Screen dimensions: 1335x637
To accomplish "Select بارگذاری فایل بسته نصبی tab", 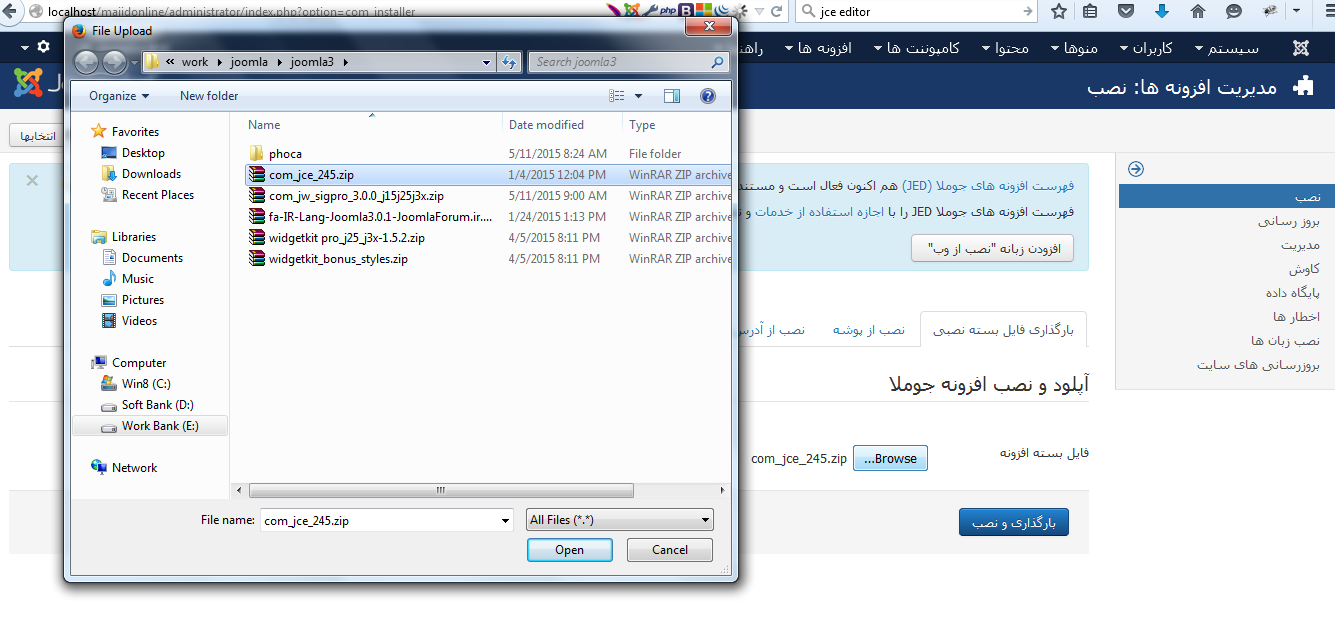I will tap(1003, 330).
